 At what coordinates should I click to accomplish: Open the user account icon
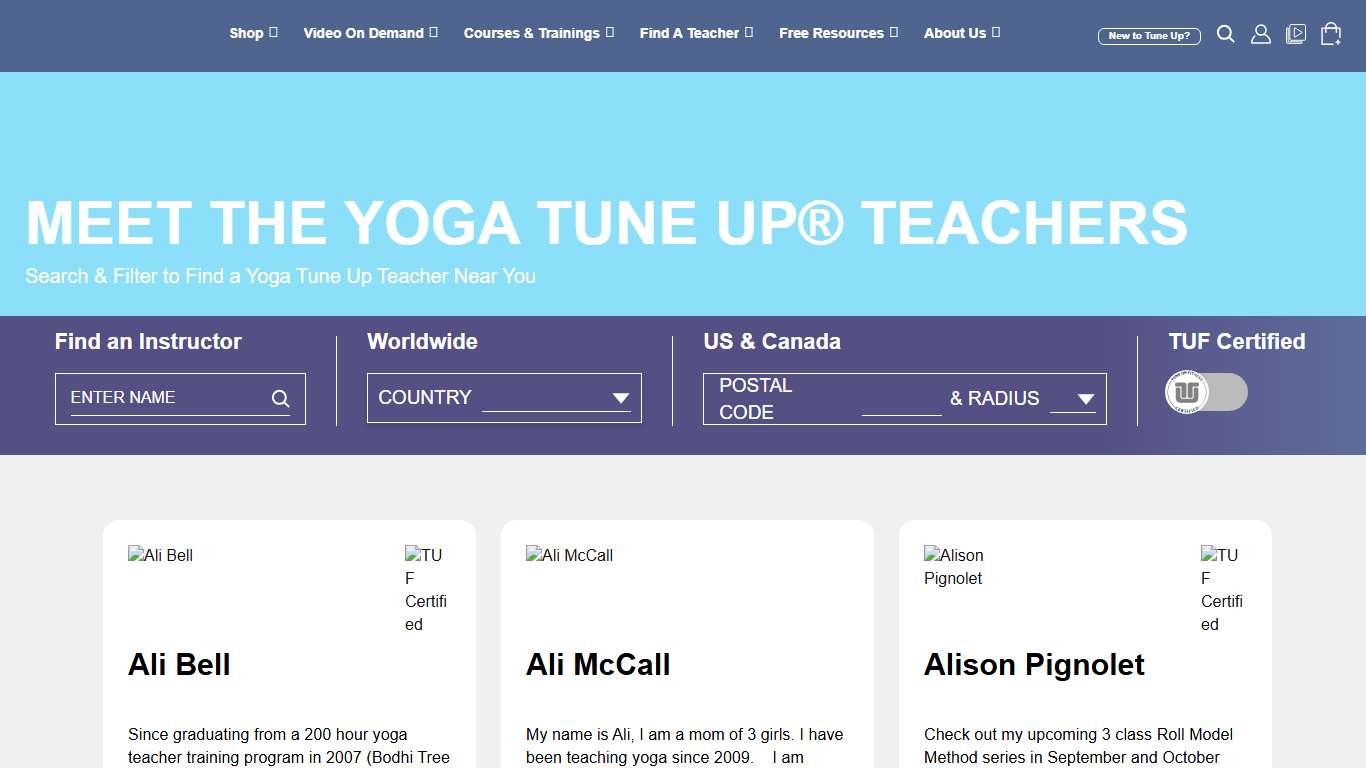(x=1260, y=34)
